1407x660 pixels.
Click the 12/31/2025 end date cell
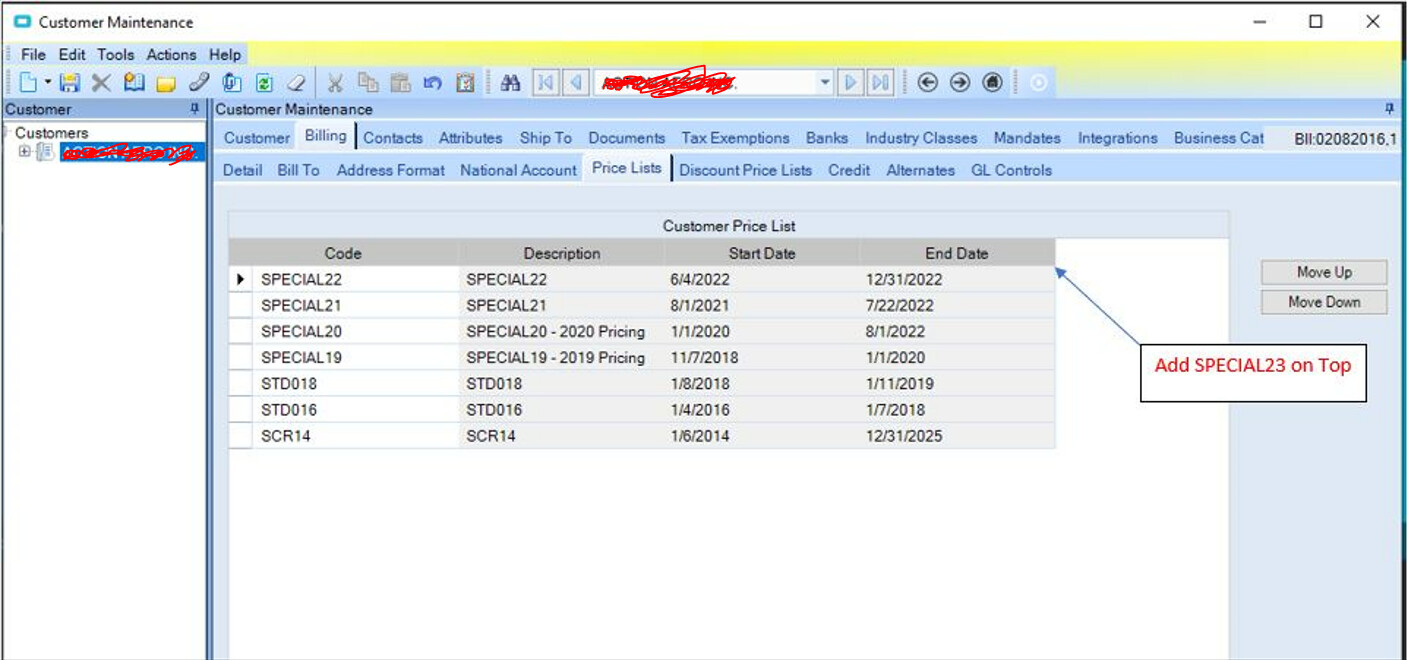pyautogui.click(x=957, y=436)
